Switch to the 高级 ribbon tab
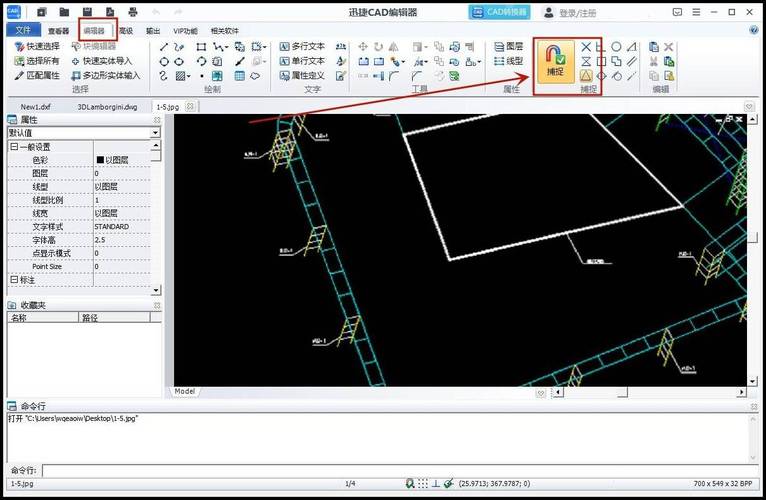 click(126, 31)
